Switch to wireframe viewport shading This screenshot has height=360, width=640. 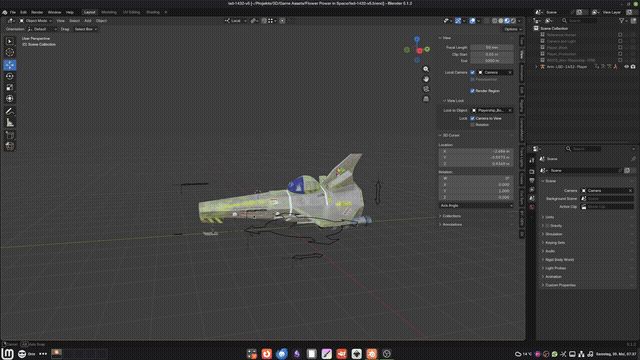click(494, 21)
